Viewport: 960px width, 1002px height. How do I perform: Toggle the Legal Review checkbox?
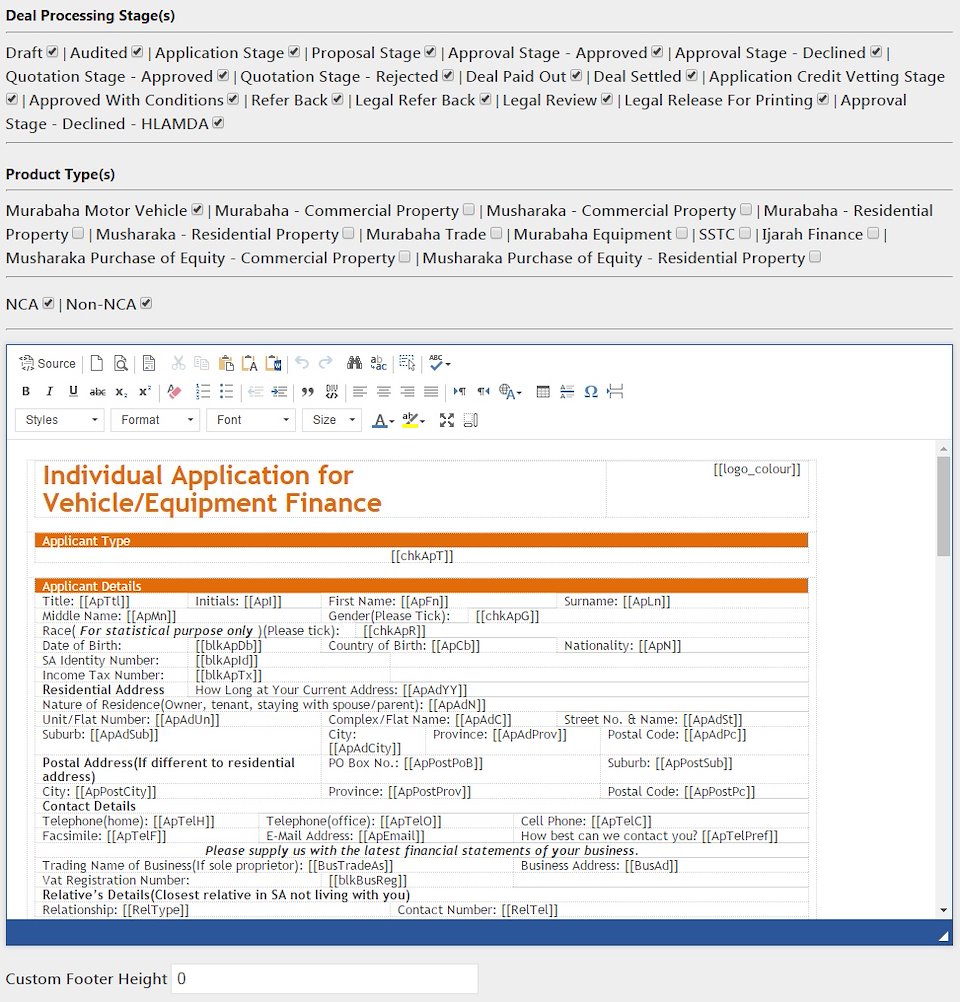607,99
